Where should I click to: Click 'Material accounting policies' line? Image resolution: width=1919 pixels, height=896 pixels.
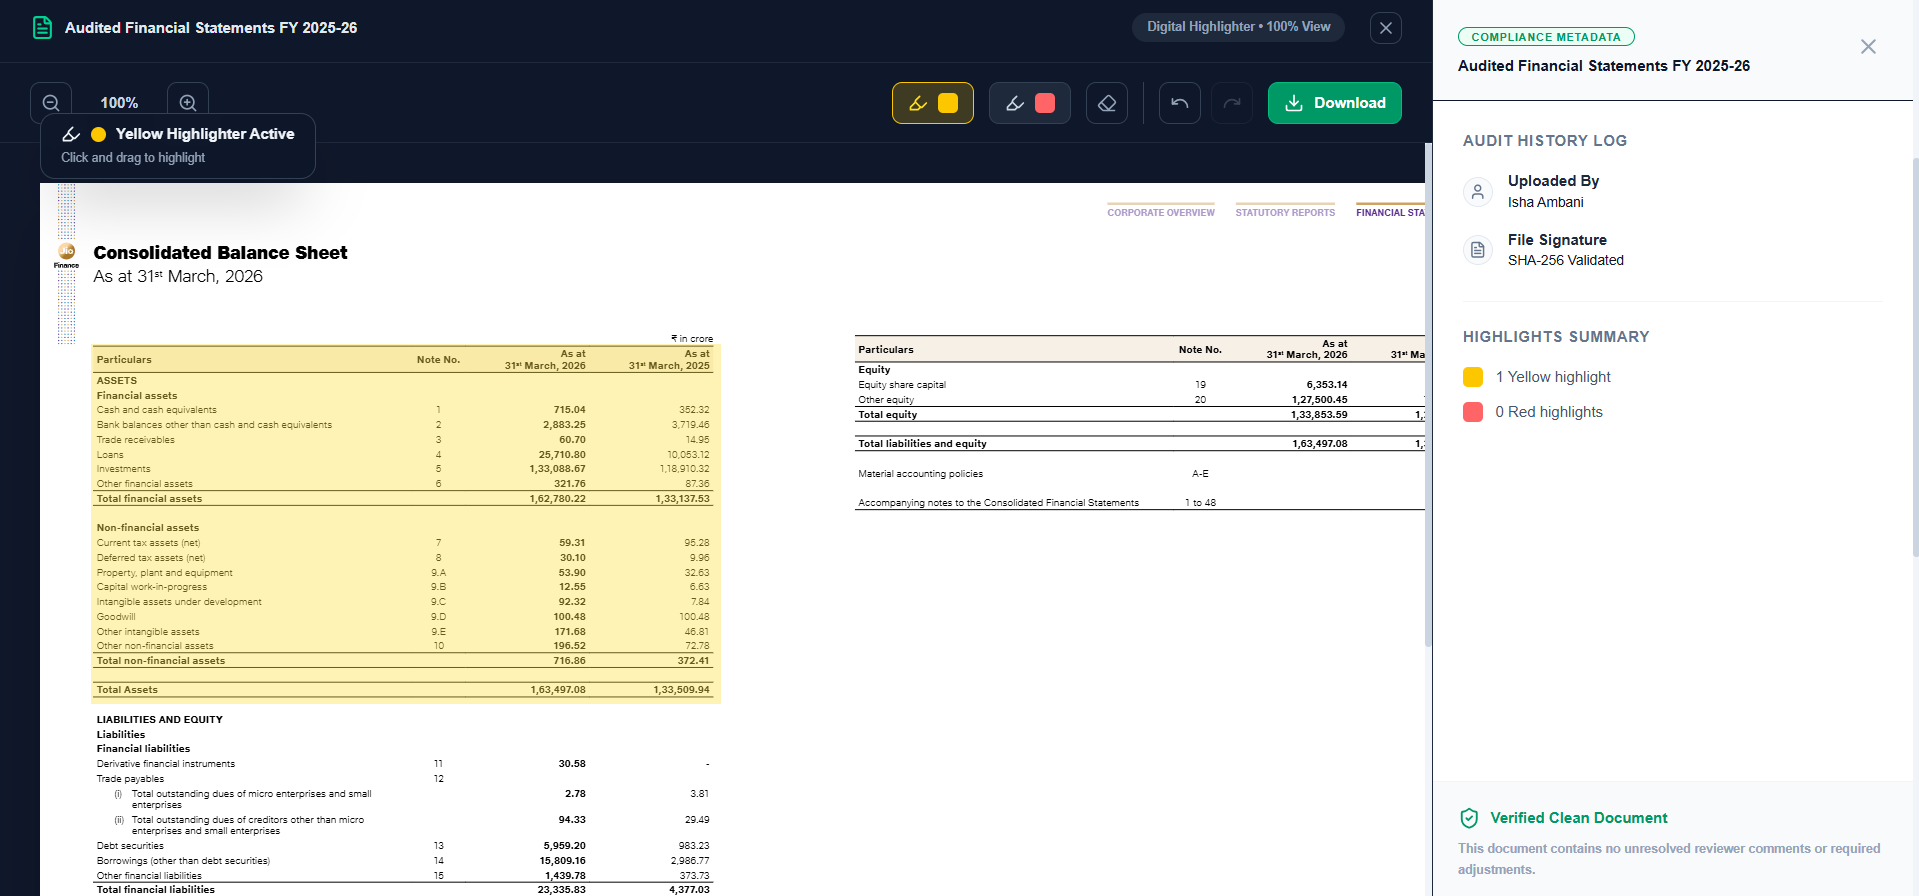pos(920,474)
